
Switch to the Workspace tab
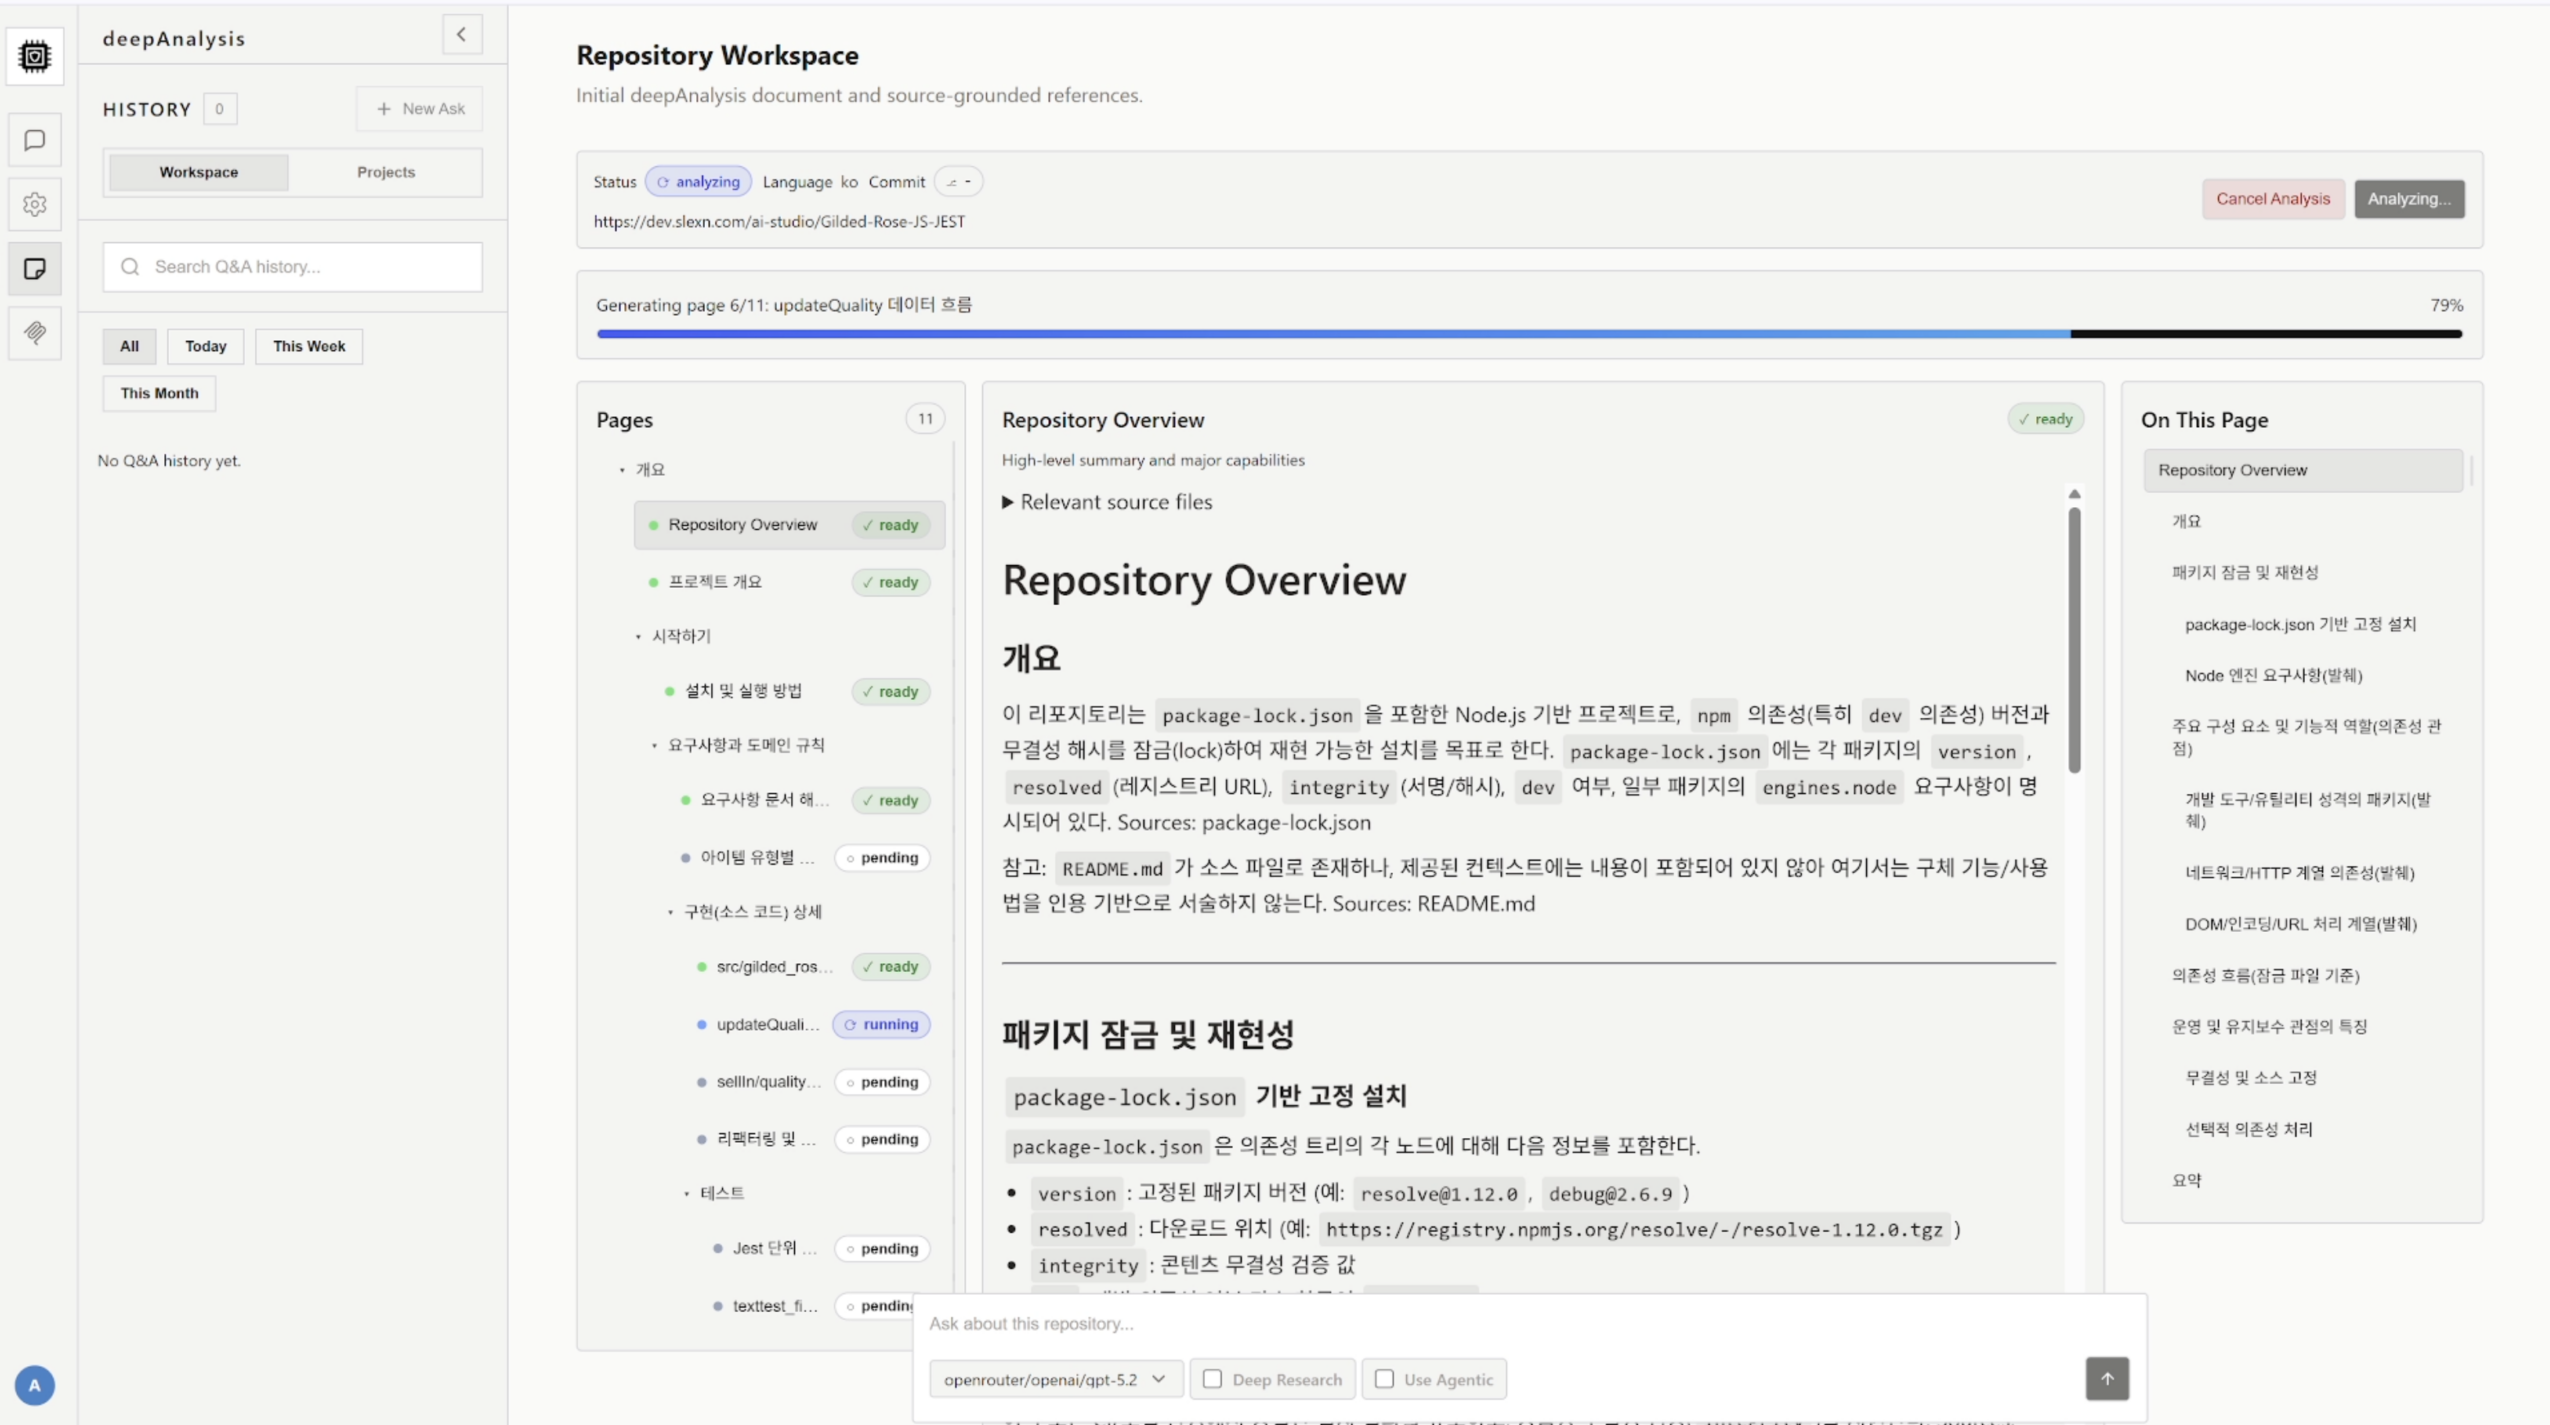click(x=198, y=172)
